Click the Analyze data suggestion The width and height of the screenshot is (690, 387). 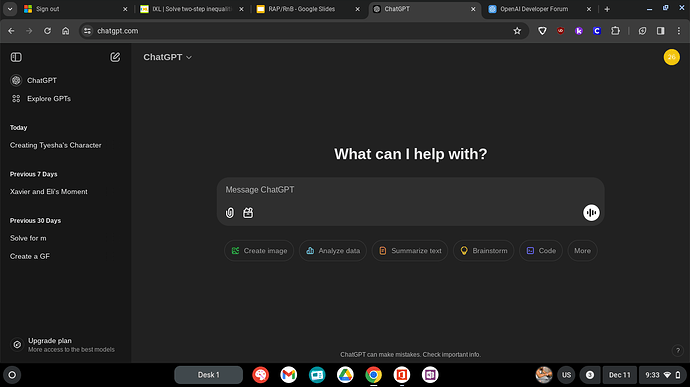pyautogui.click(x=333, y=251)
